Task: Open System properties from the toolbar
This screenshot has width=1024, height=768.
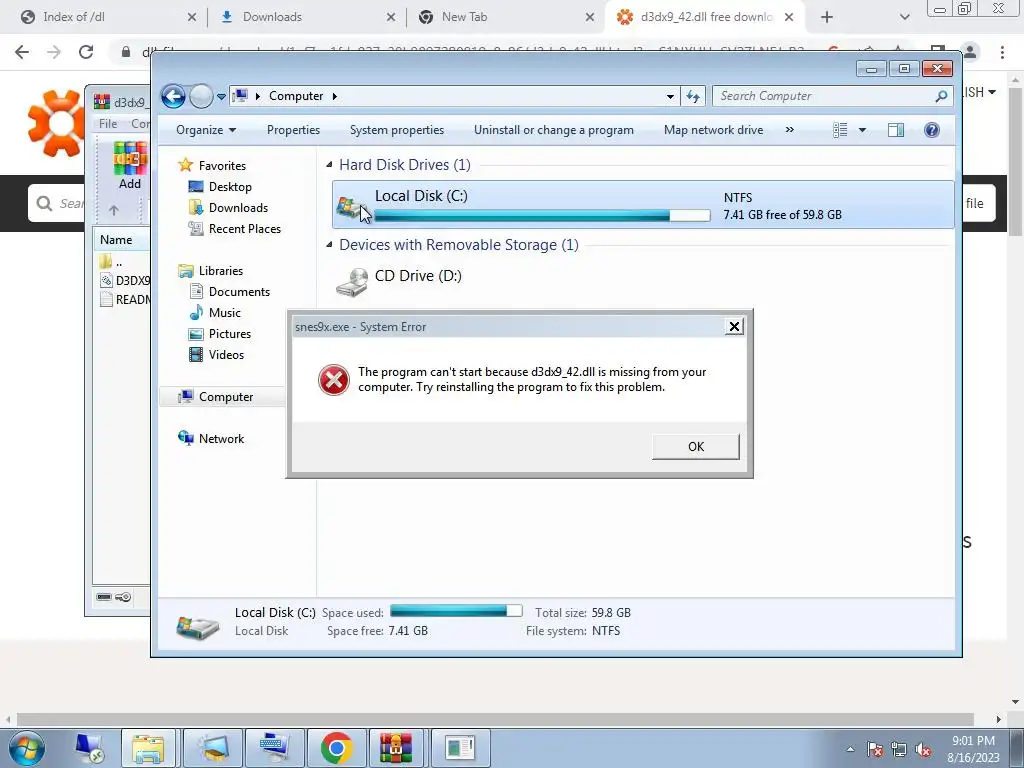Action: coord(396,130)
